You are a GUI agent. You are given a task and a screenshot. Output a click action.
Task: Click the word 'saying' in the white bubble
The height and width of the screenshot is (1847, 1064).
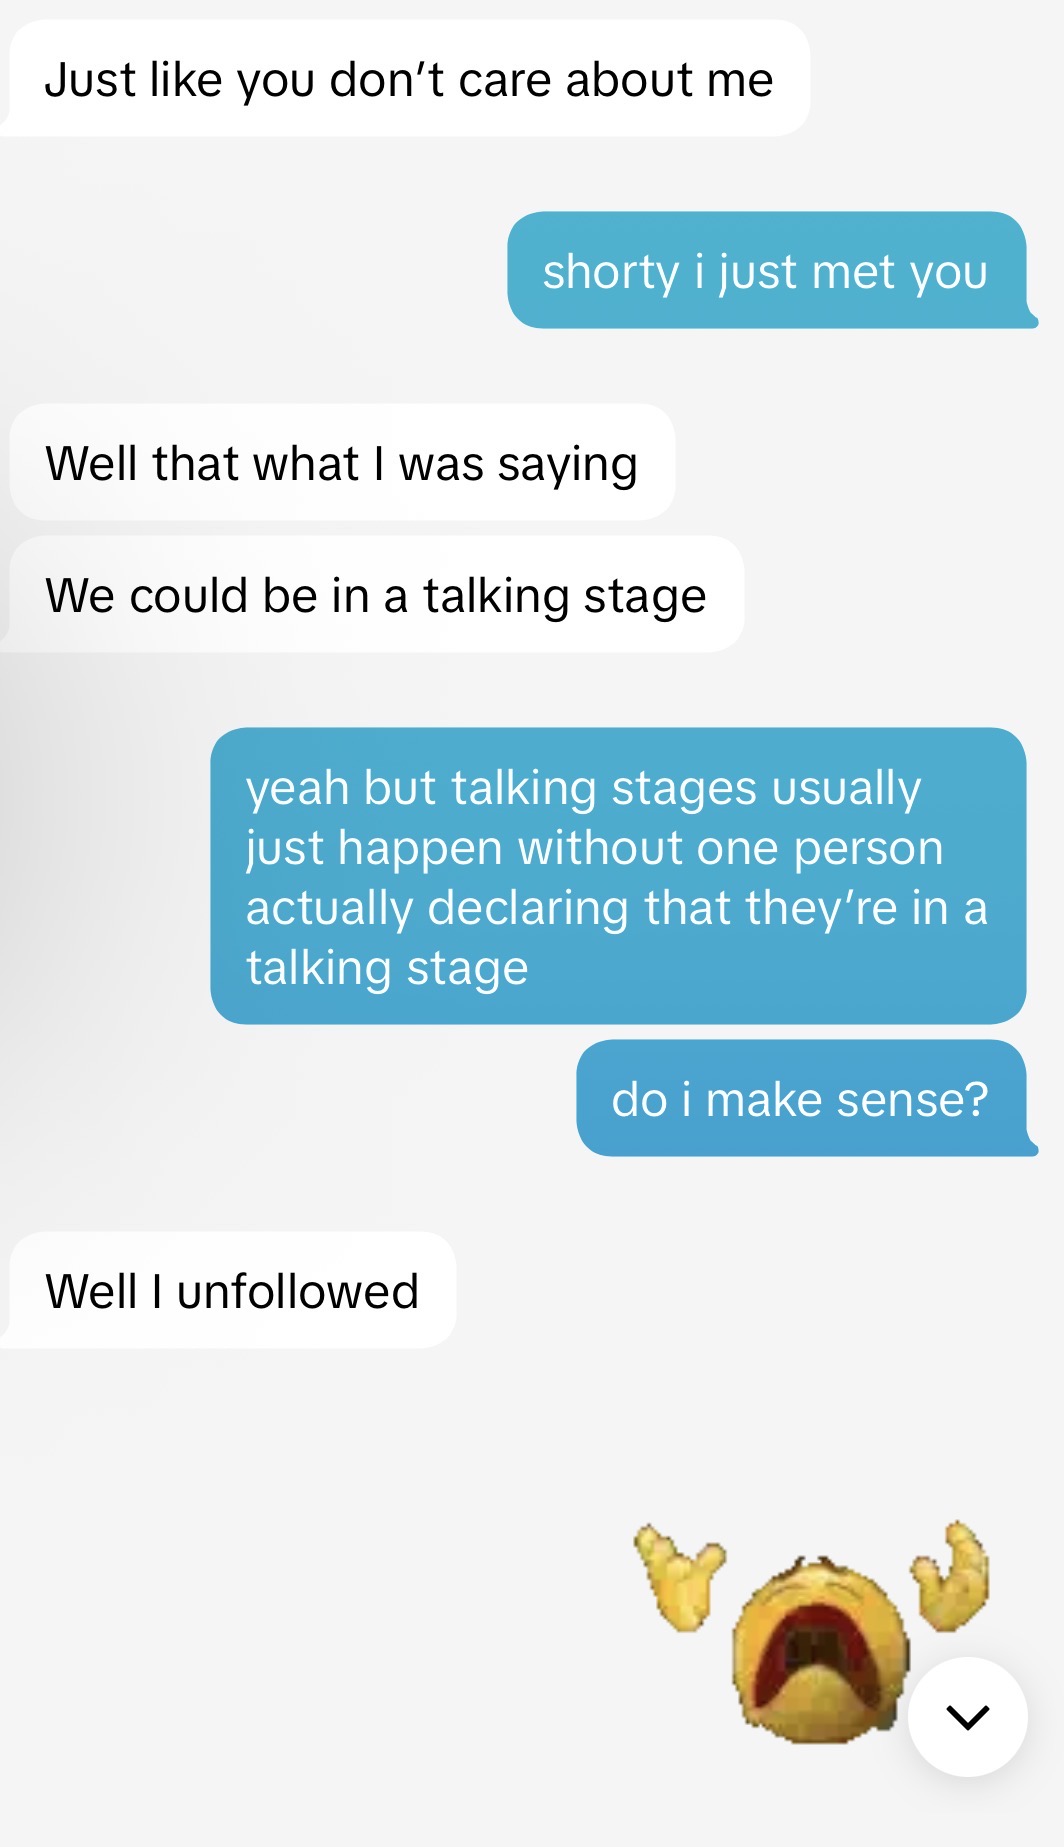[567, 466]
